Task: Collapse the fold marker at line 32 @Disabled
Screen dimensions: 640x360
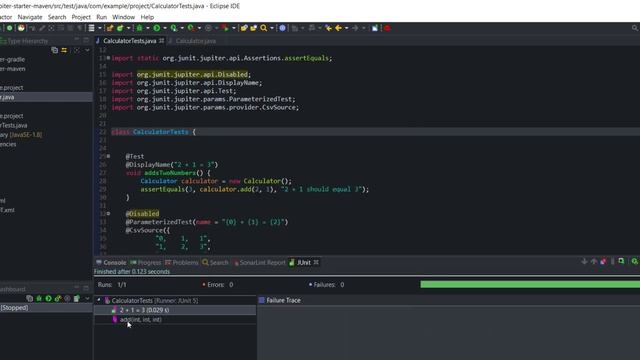Action: [x=108, y=213]
